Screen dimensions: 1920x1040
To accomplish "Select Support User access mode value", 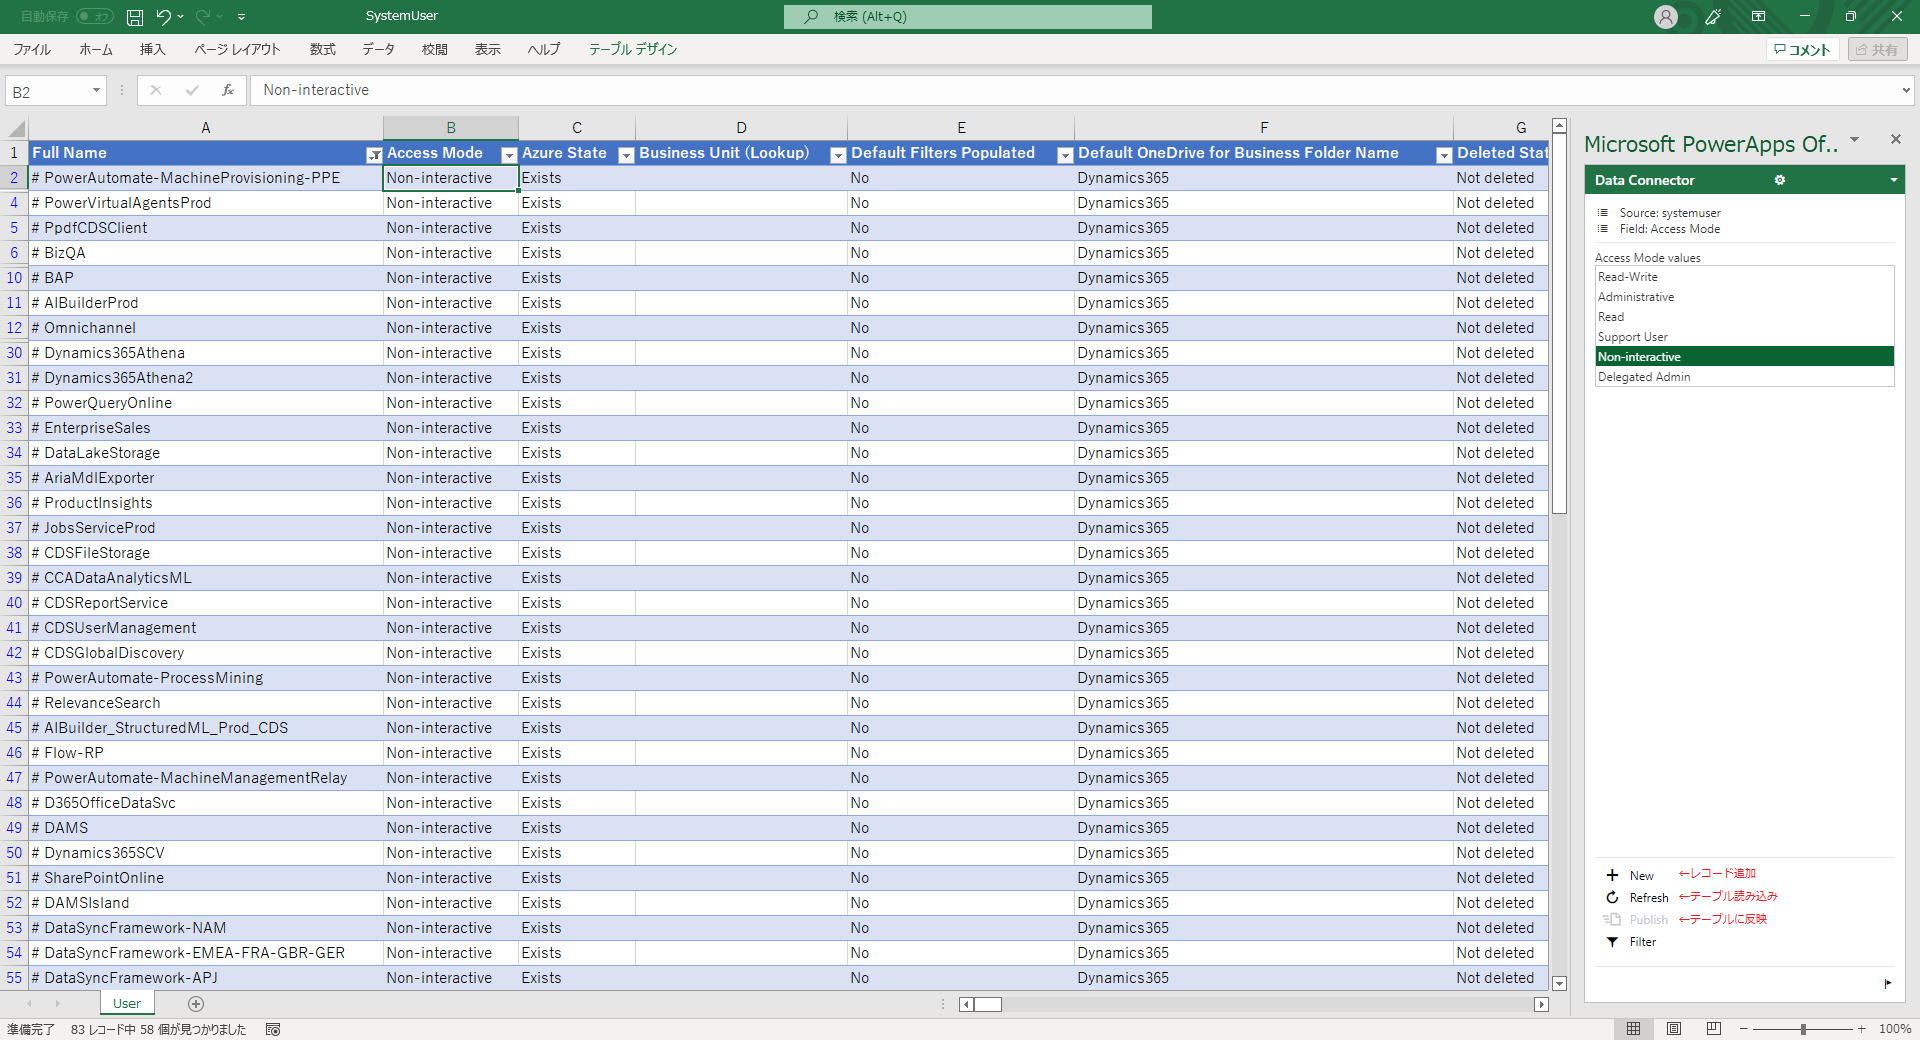I will (x=1744, y=337).
